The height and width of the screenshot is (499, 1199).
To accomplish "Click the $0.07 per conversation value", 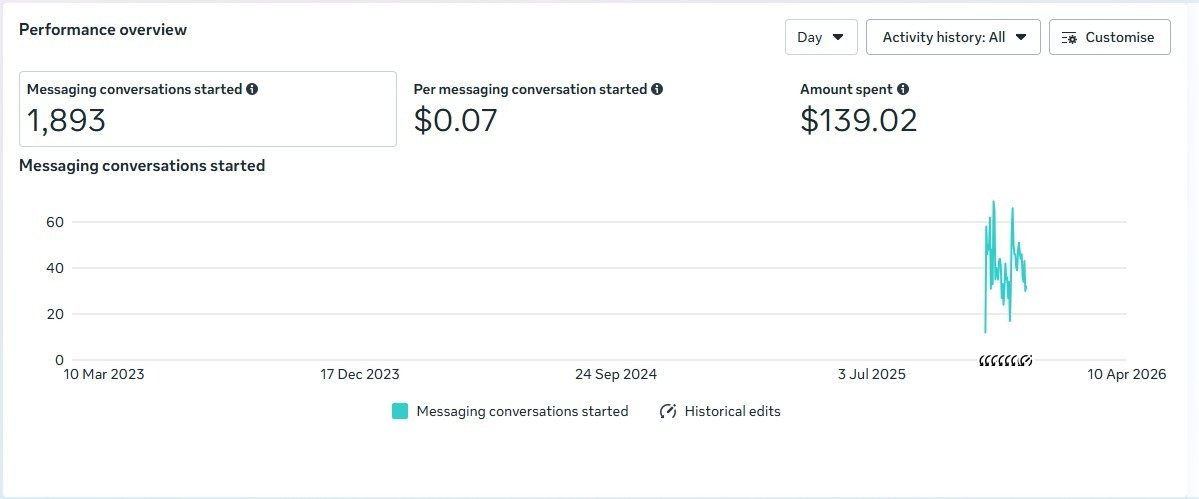I will point(456,120).
